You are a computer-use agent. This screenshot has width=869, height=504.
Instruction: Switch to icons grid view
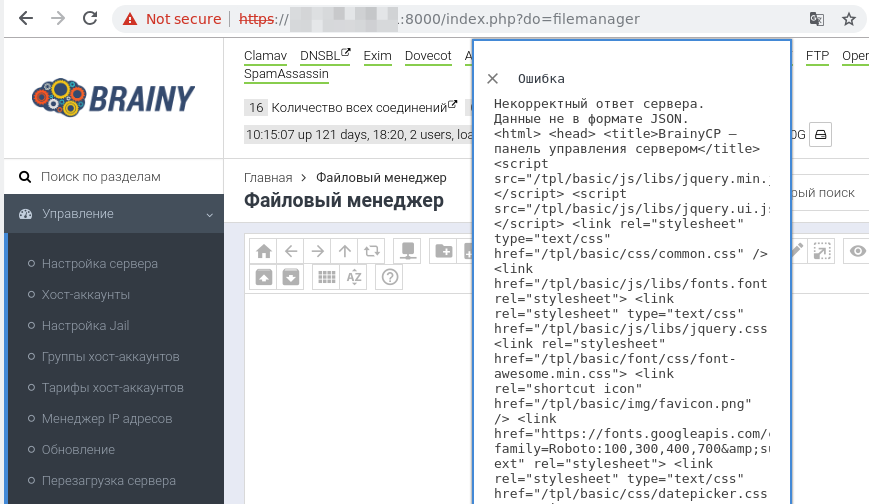[326, 277]
